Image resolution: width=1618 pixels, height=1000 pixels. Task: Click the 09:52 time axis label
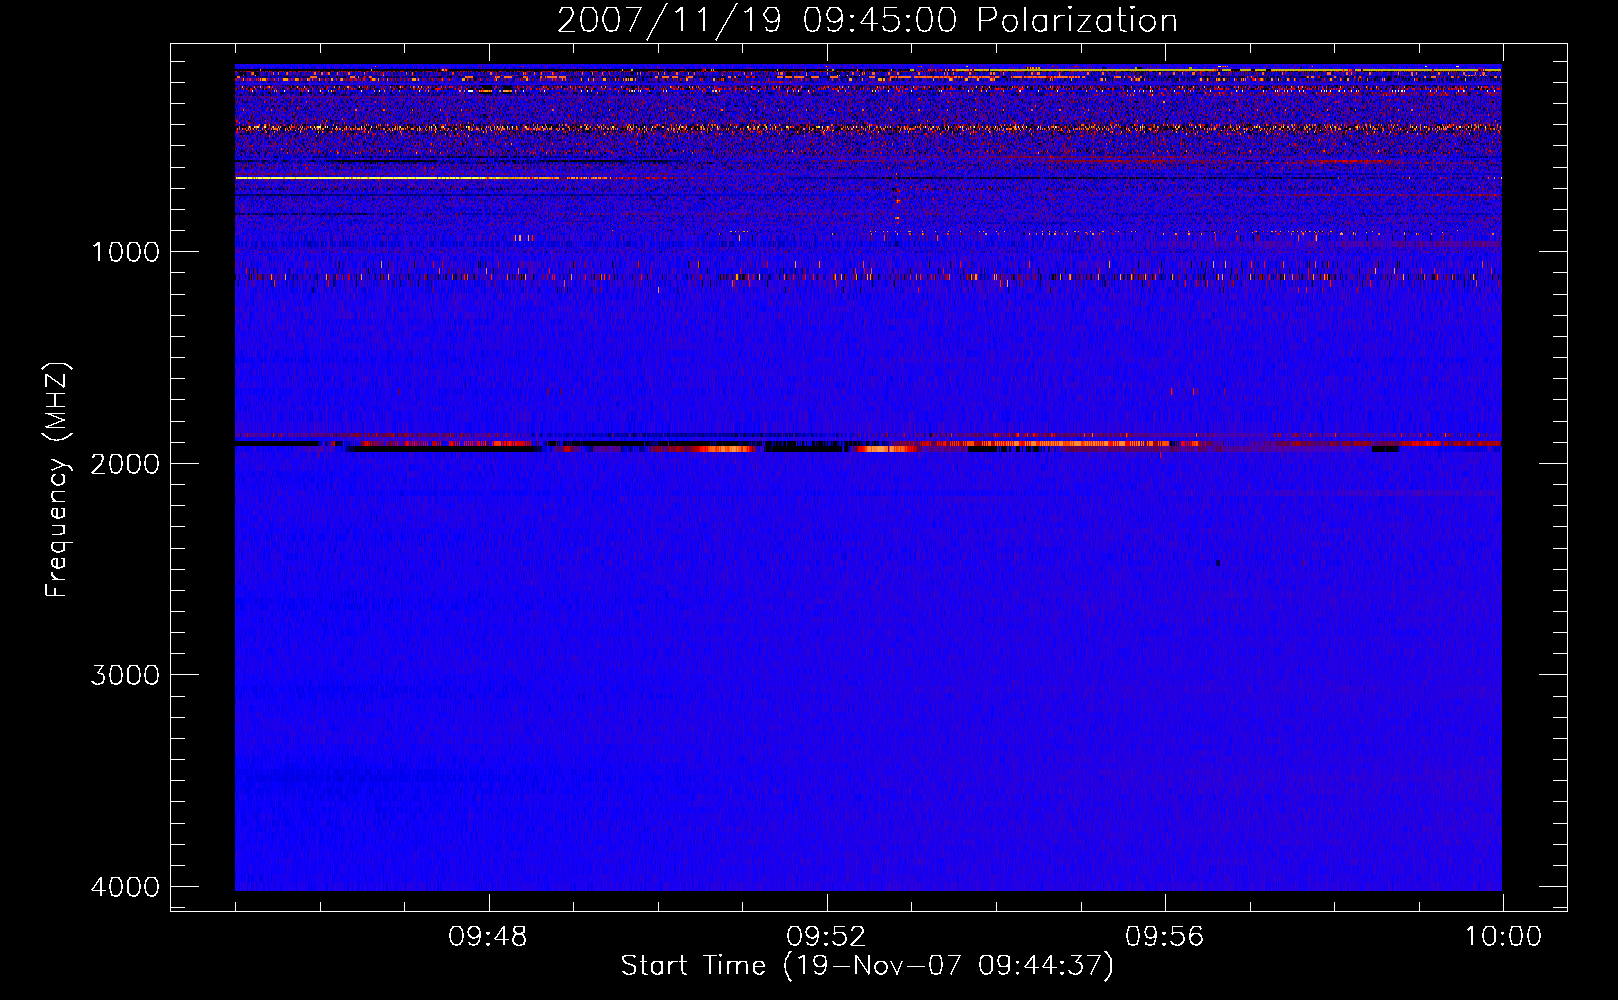pyautogui.click(x=826, y=937)
